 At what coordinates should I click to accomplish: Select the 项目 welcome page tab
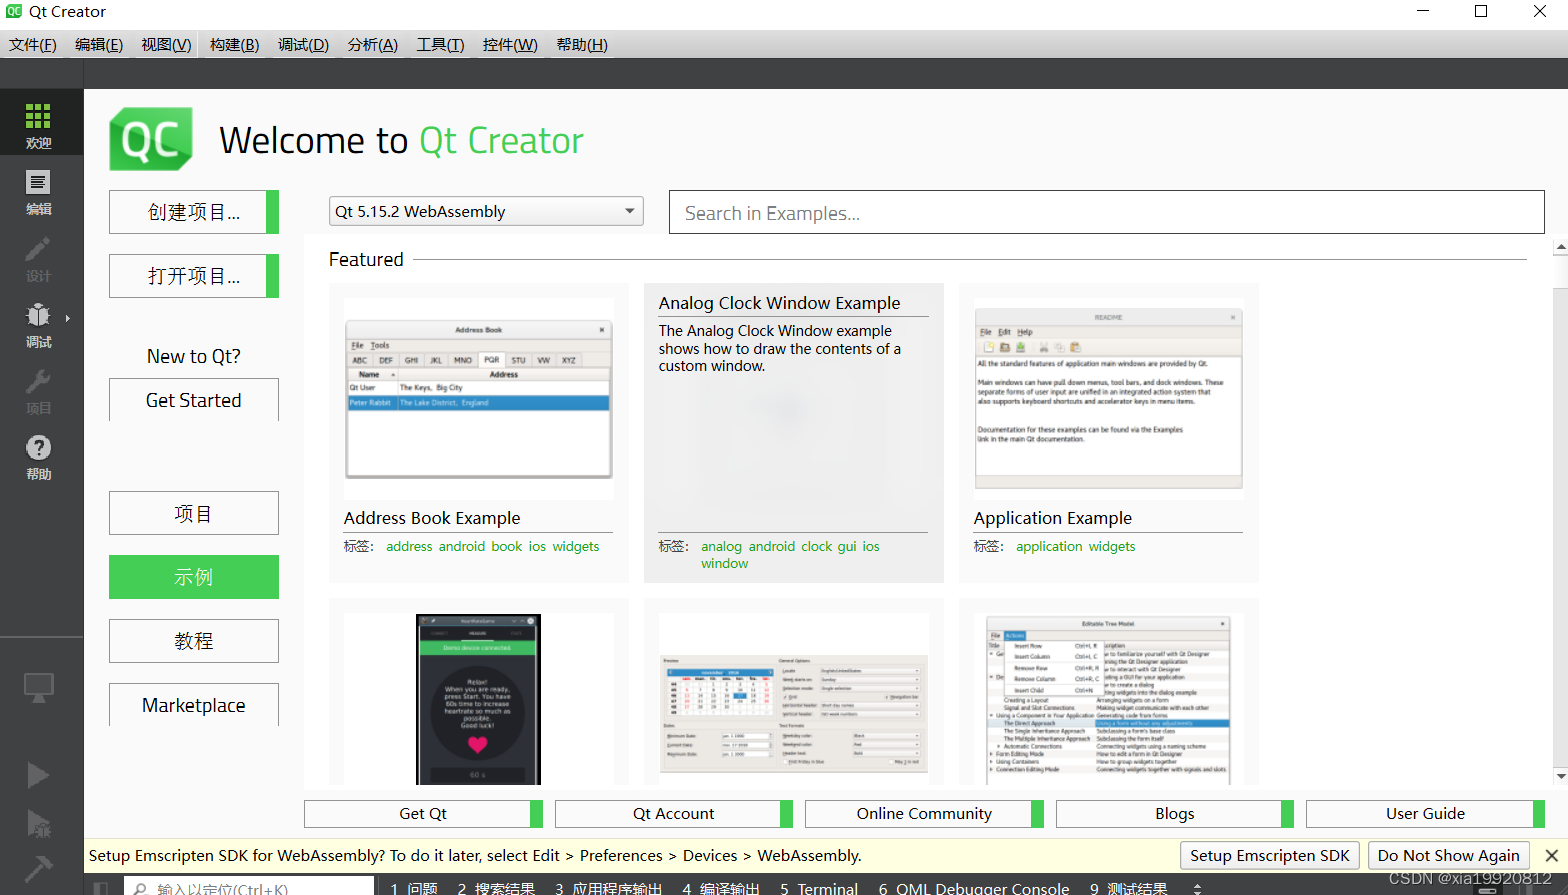coord(194,513)
